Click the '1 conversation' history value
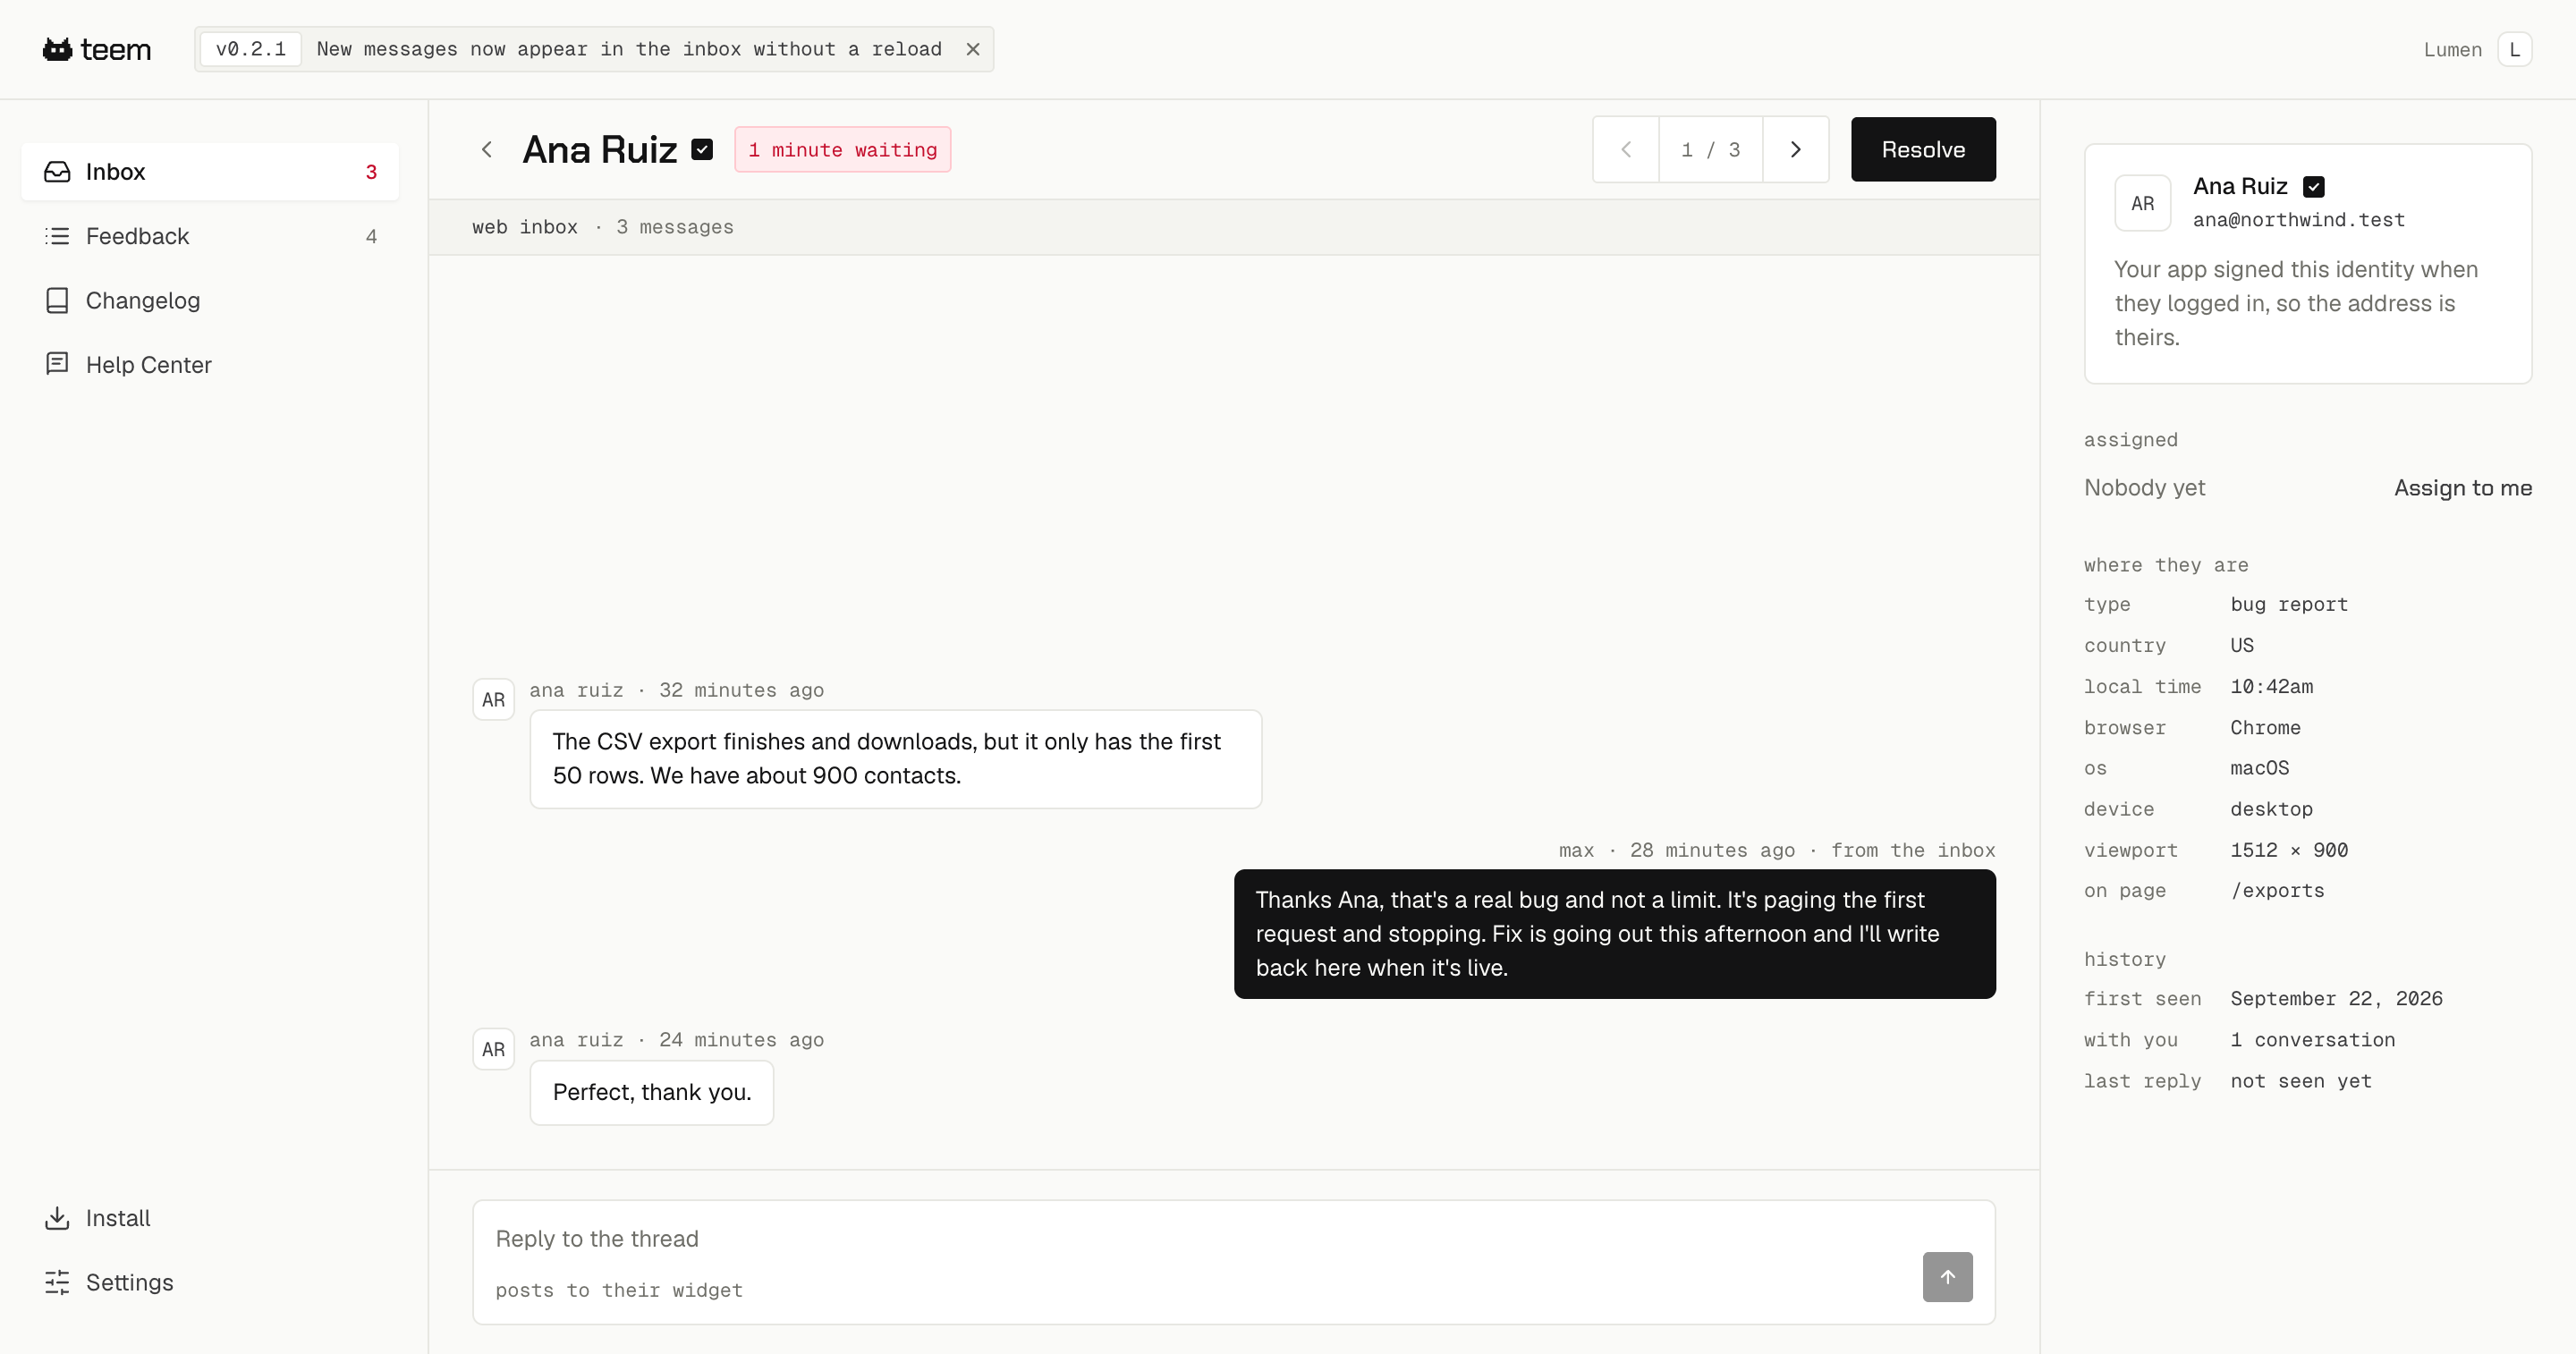The height and width of the screenshot is (1354, 2576). [2313, 1040]
